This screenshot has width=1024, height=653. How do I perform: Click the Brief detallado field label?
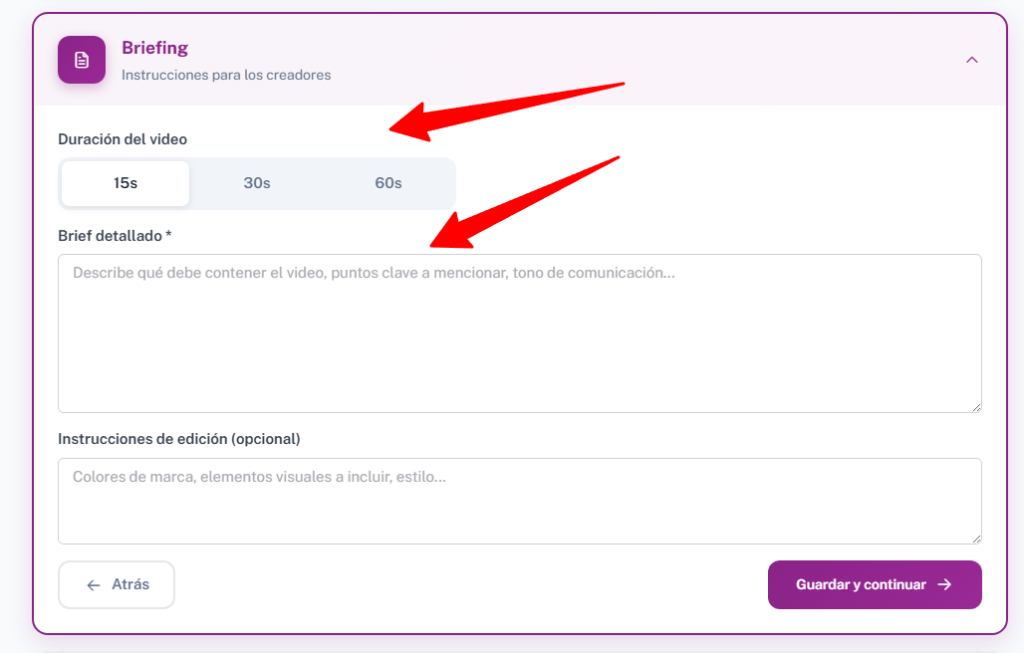click(110, 235)
